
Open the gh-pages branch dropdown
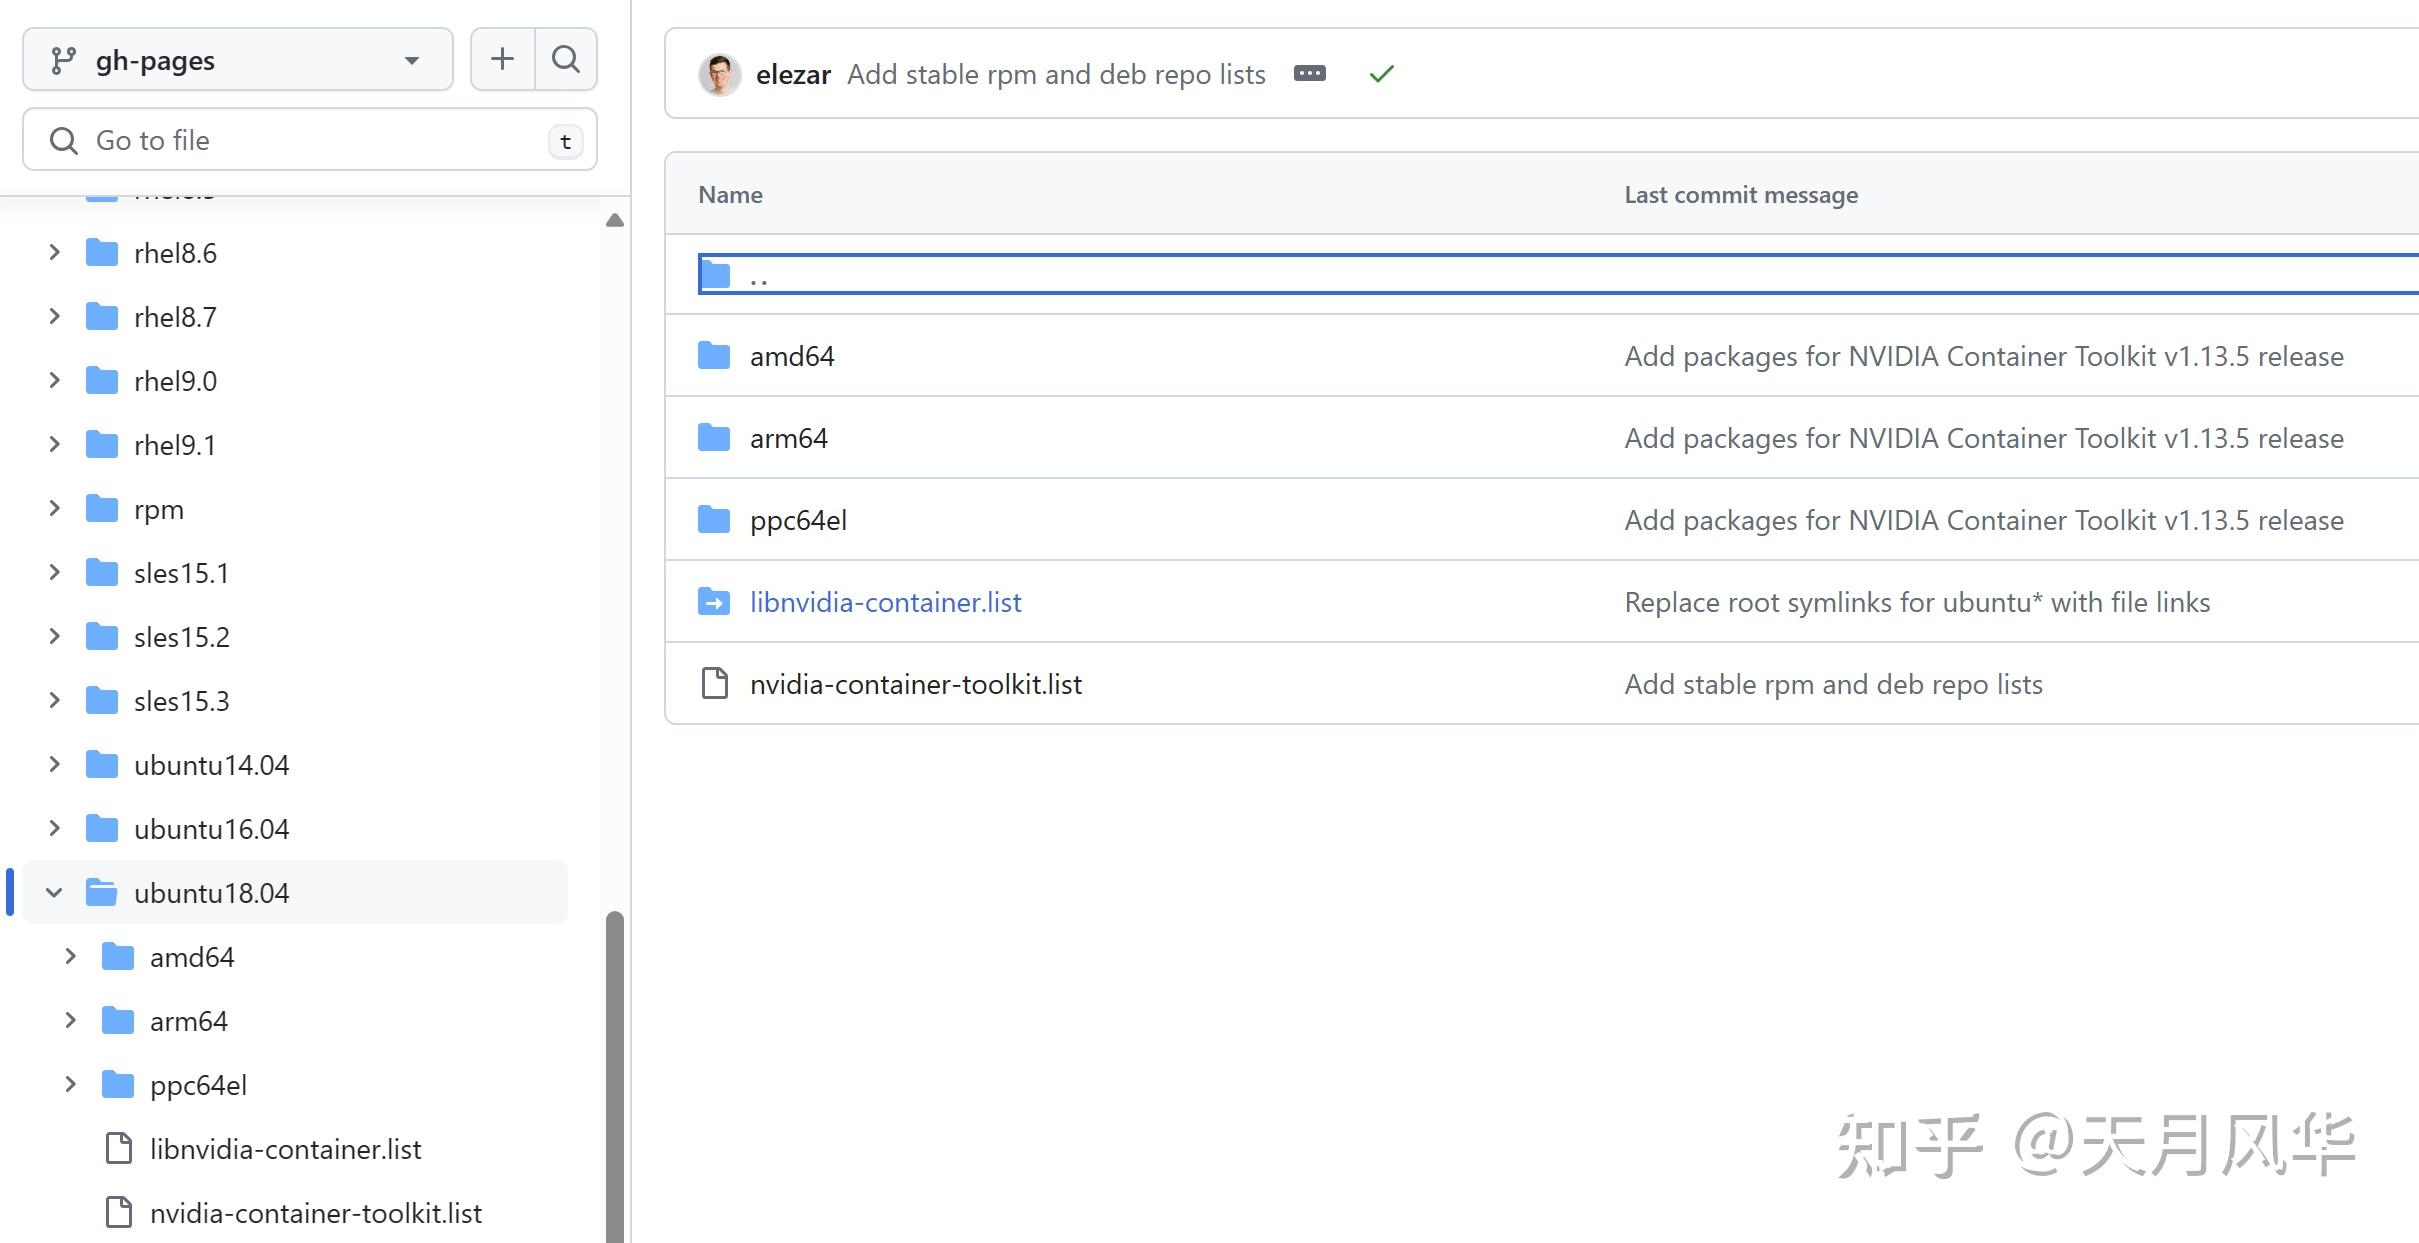pyautogui.click(x=237, y=60)
